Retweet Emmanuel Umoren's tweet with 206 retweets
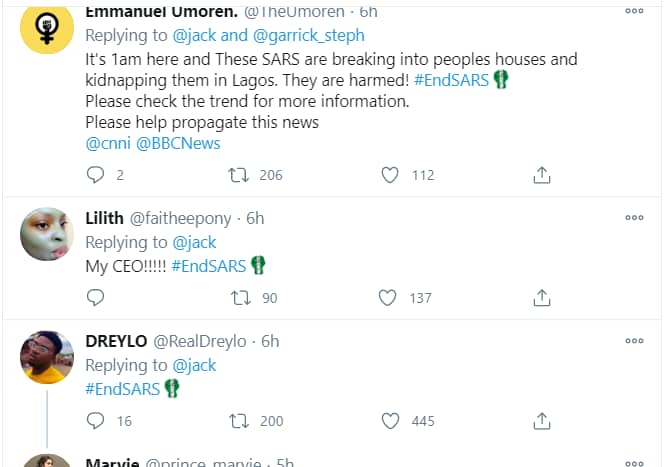Screen dimensions: 664x467 tap(239, 175)
